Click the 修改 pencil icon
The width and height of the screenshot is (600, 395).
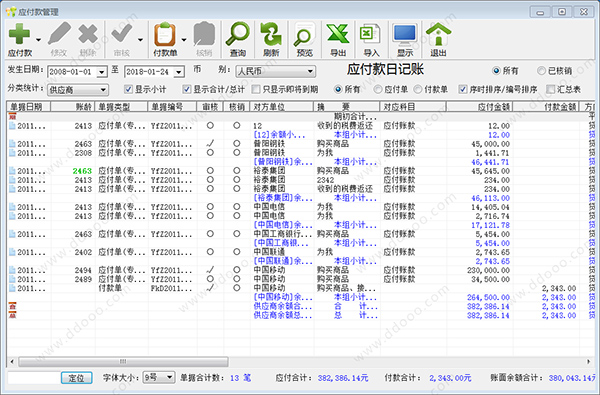(59, 34)
